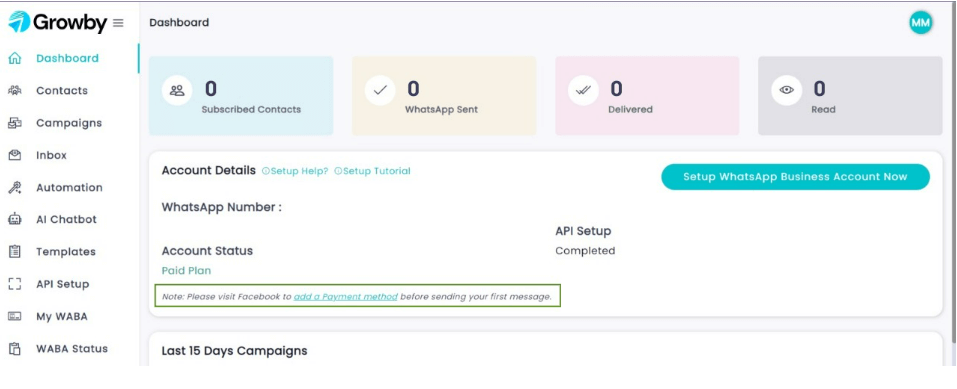Click the Last 15 Days Campaigns heading

[x=234, y=351]
